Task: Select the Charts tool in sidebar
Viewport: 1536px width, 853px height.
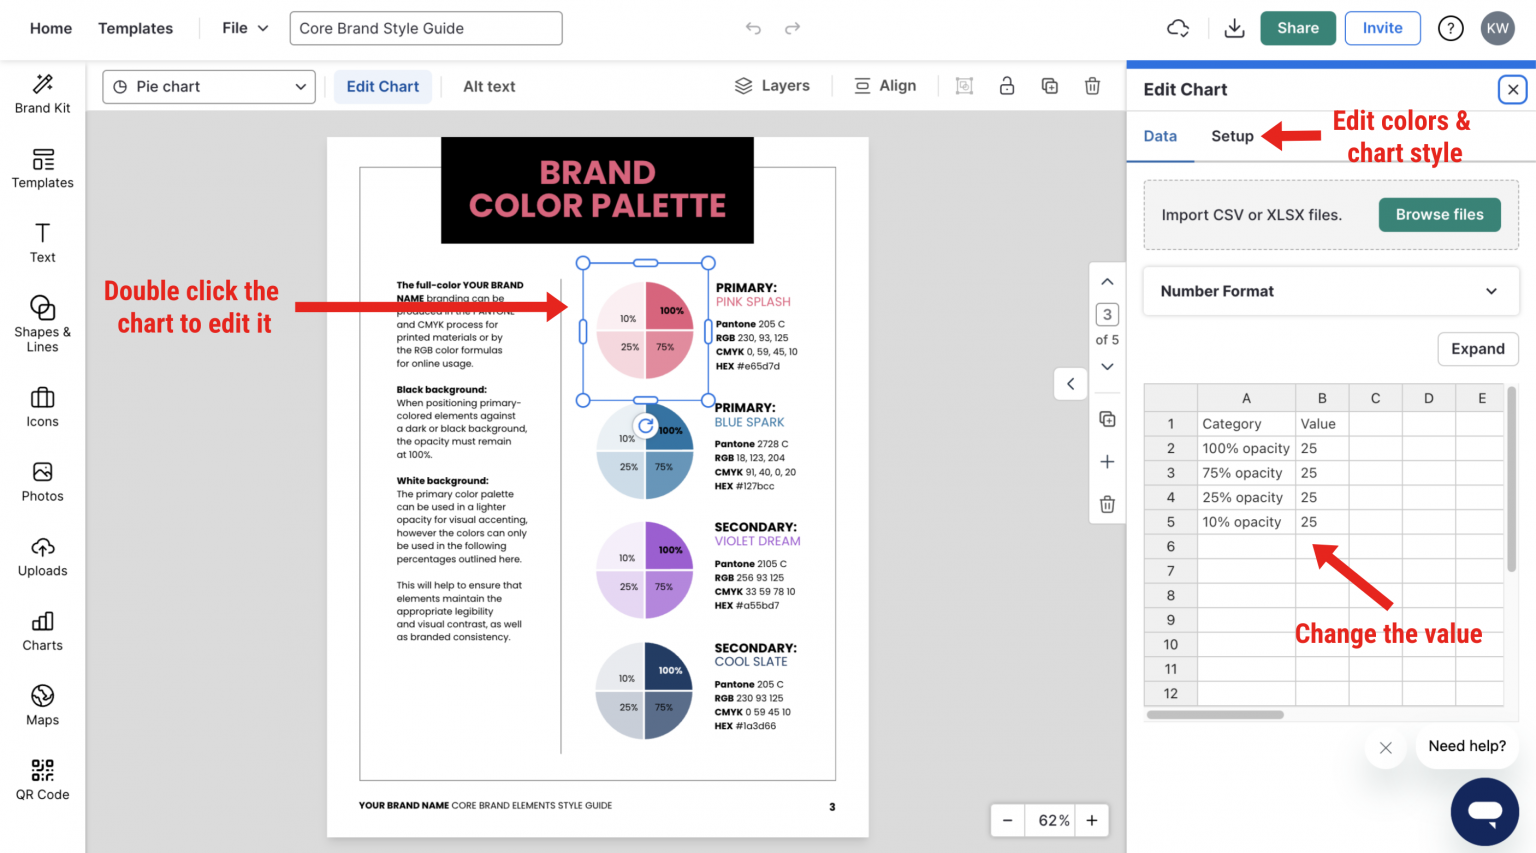Action: tap(42, 632)
